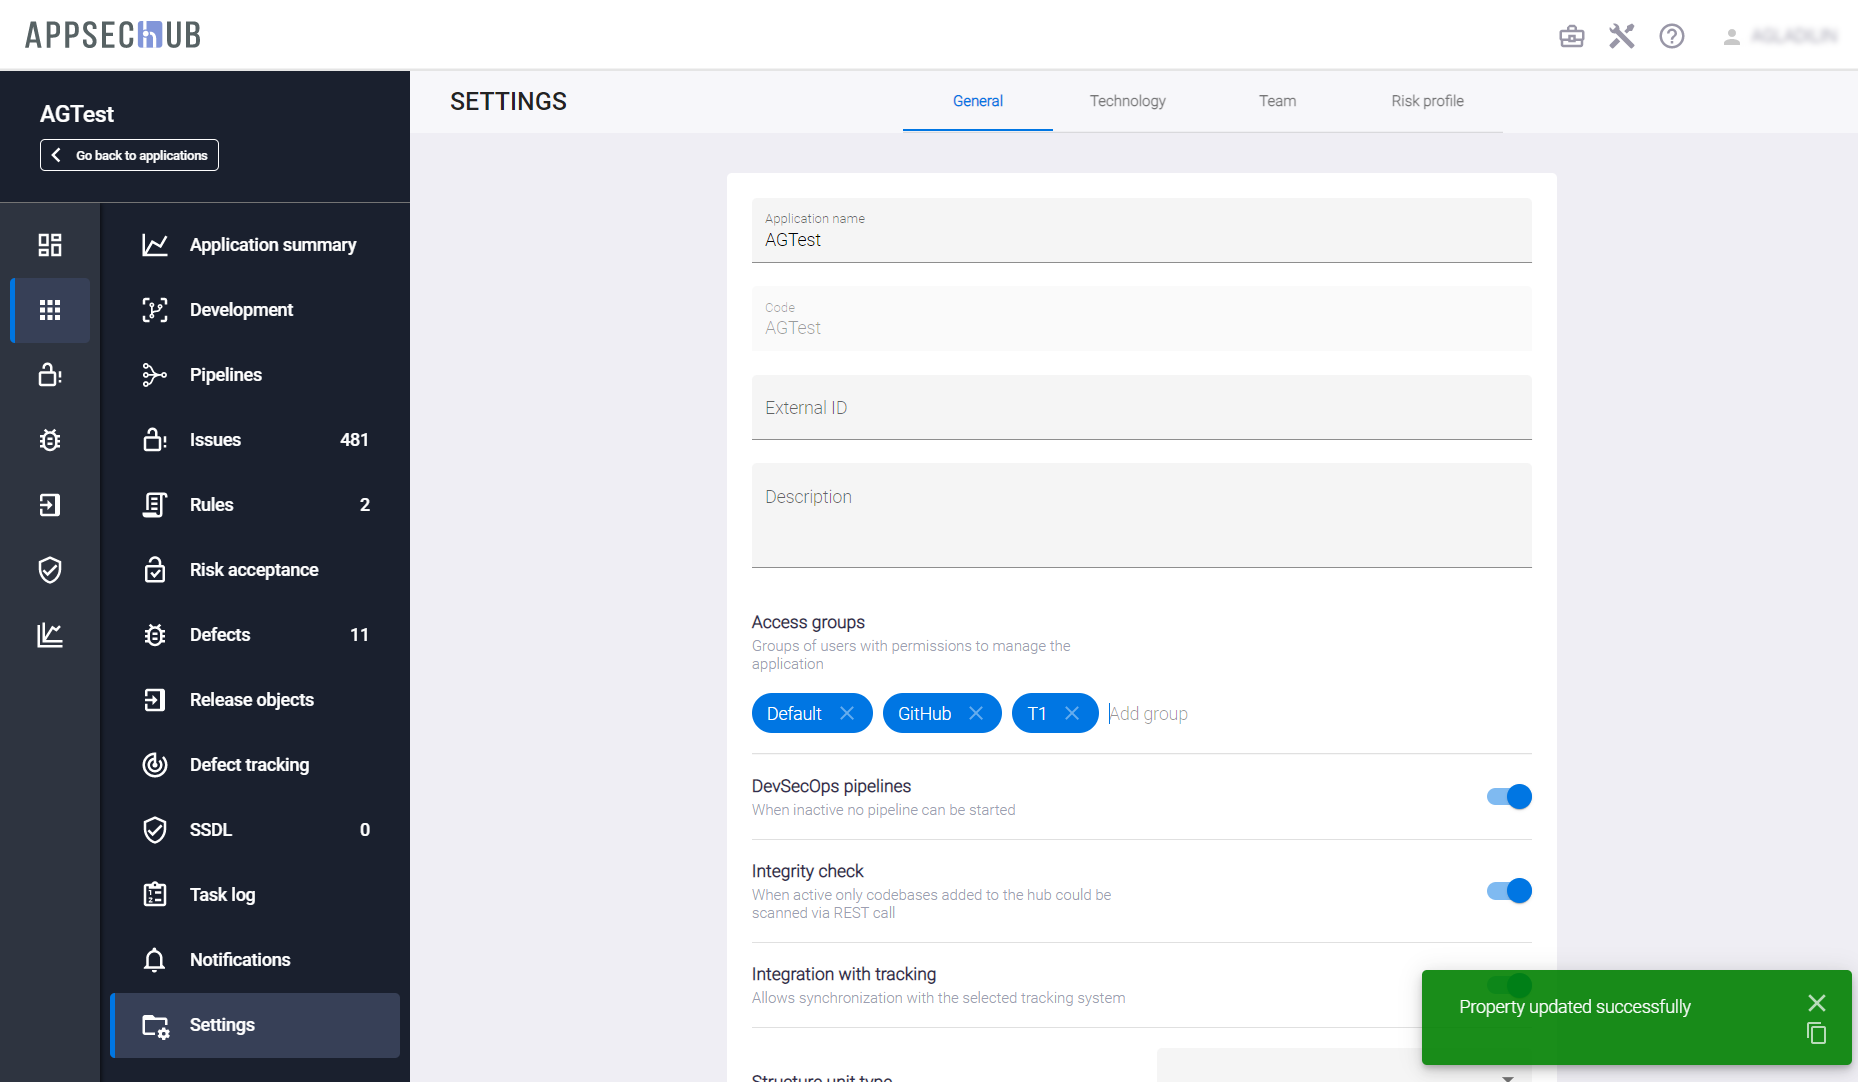Image resolution: width=1858 pixels, height=1082 pixels.
Task: Click Go back to applications button
Action: click(x=129, y=155)
